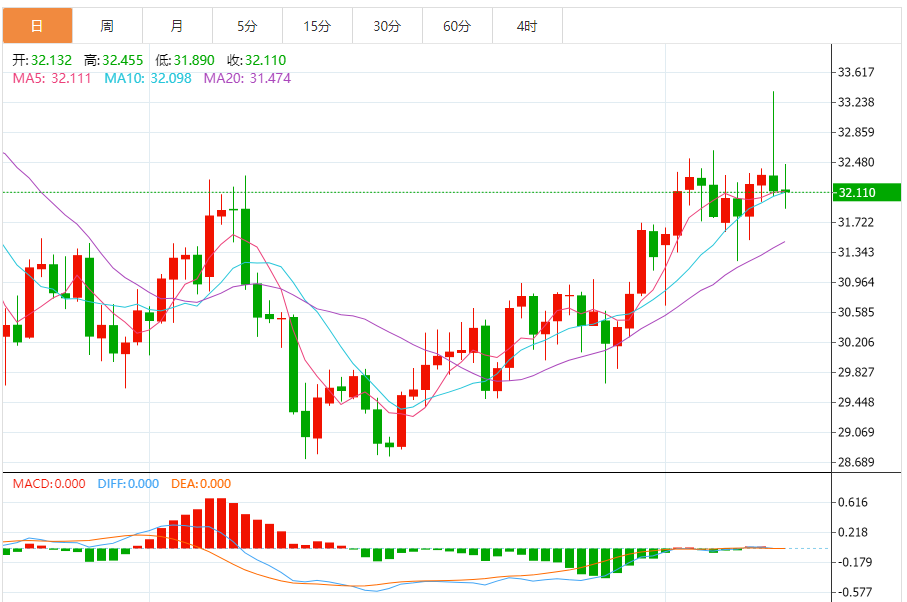The image size is (907, 602).
Task: Select the MA5: 32.111 indicator label
Action: 52,78
